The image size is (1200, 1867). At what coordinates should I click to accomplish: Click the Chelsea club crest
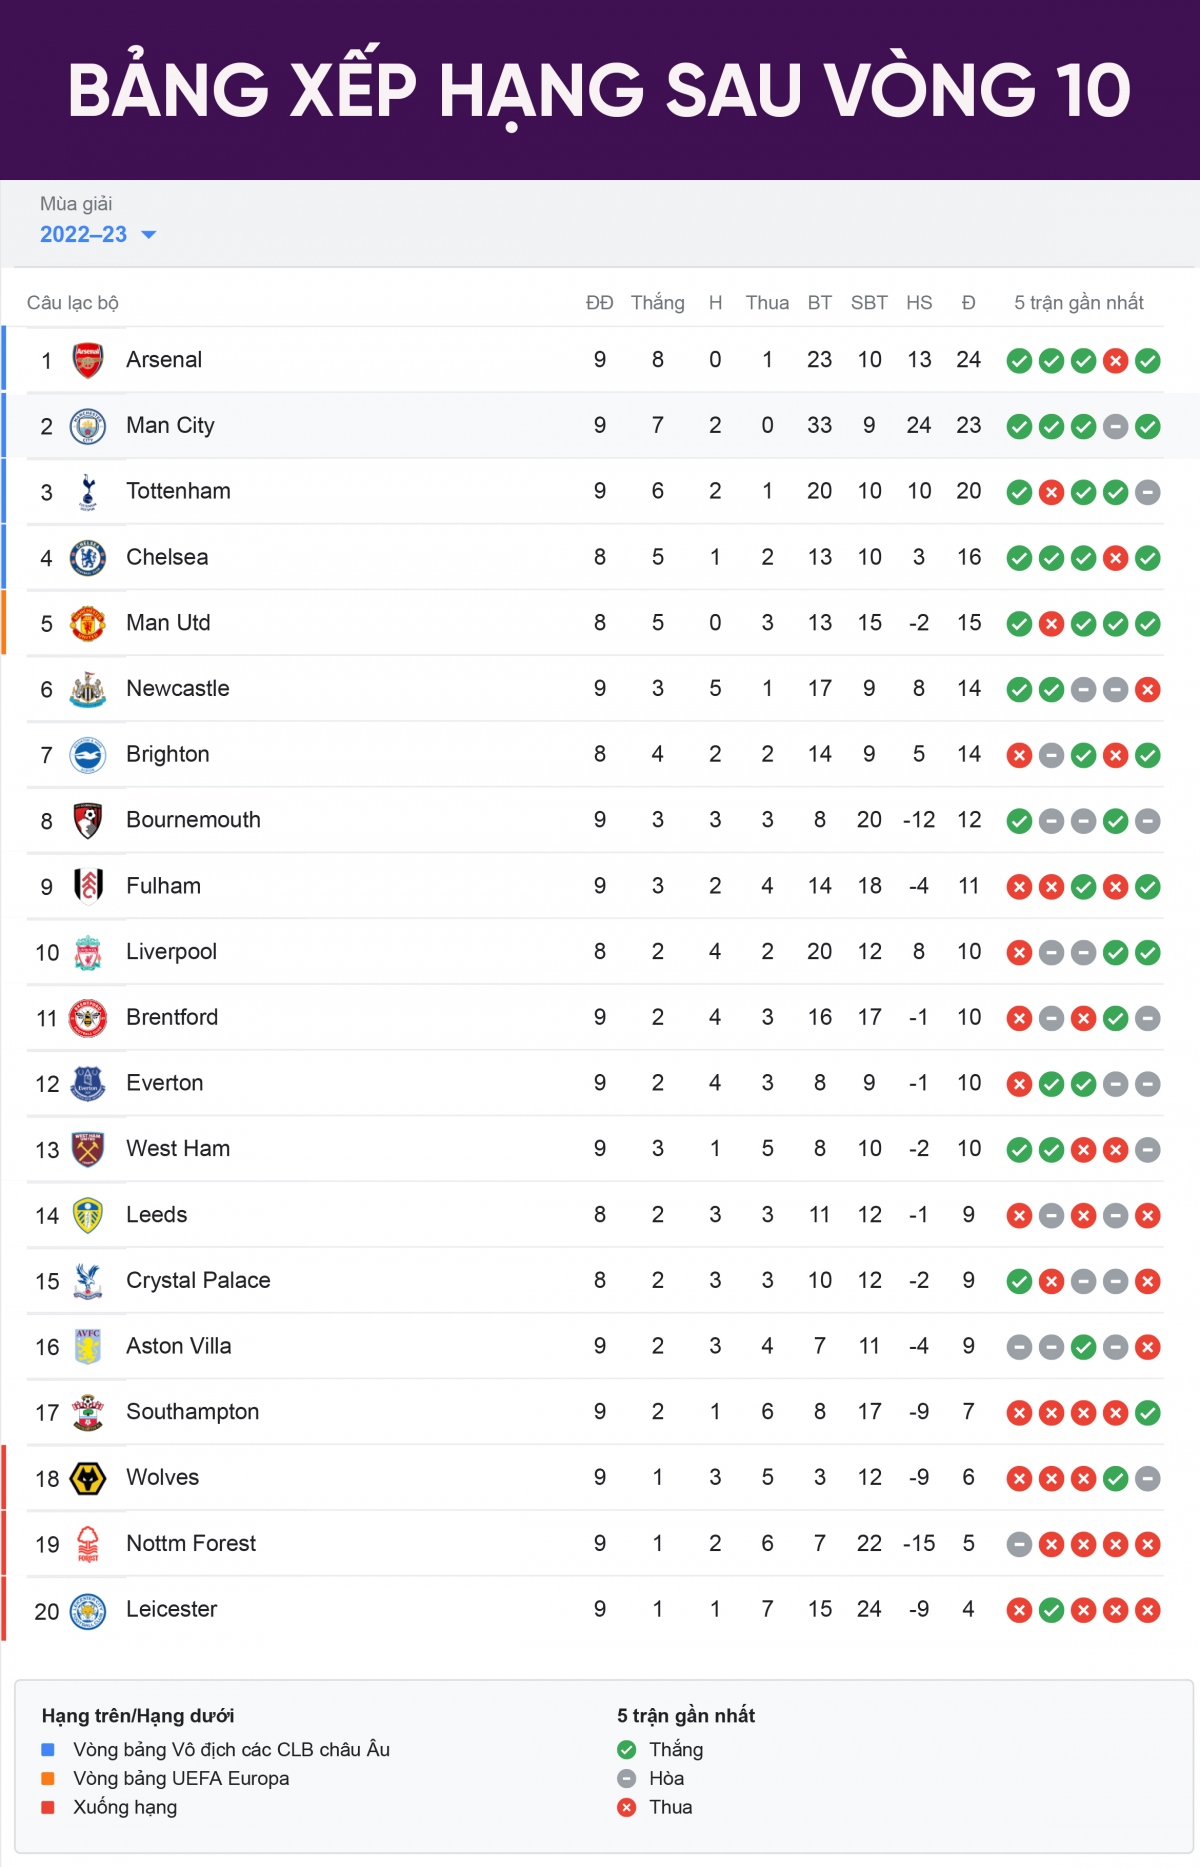(x=88, y=558)
